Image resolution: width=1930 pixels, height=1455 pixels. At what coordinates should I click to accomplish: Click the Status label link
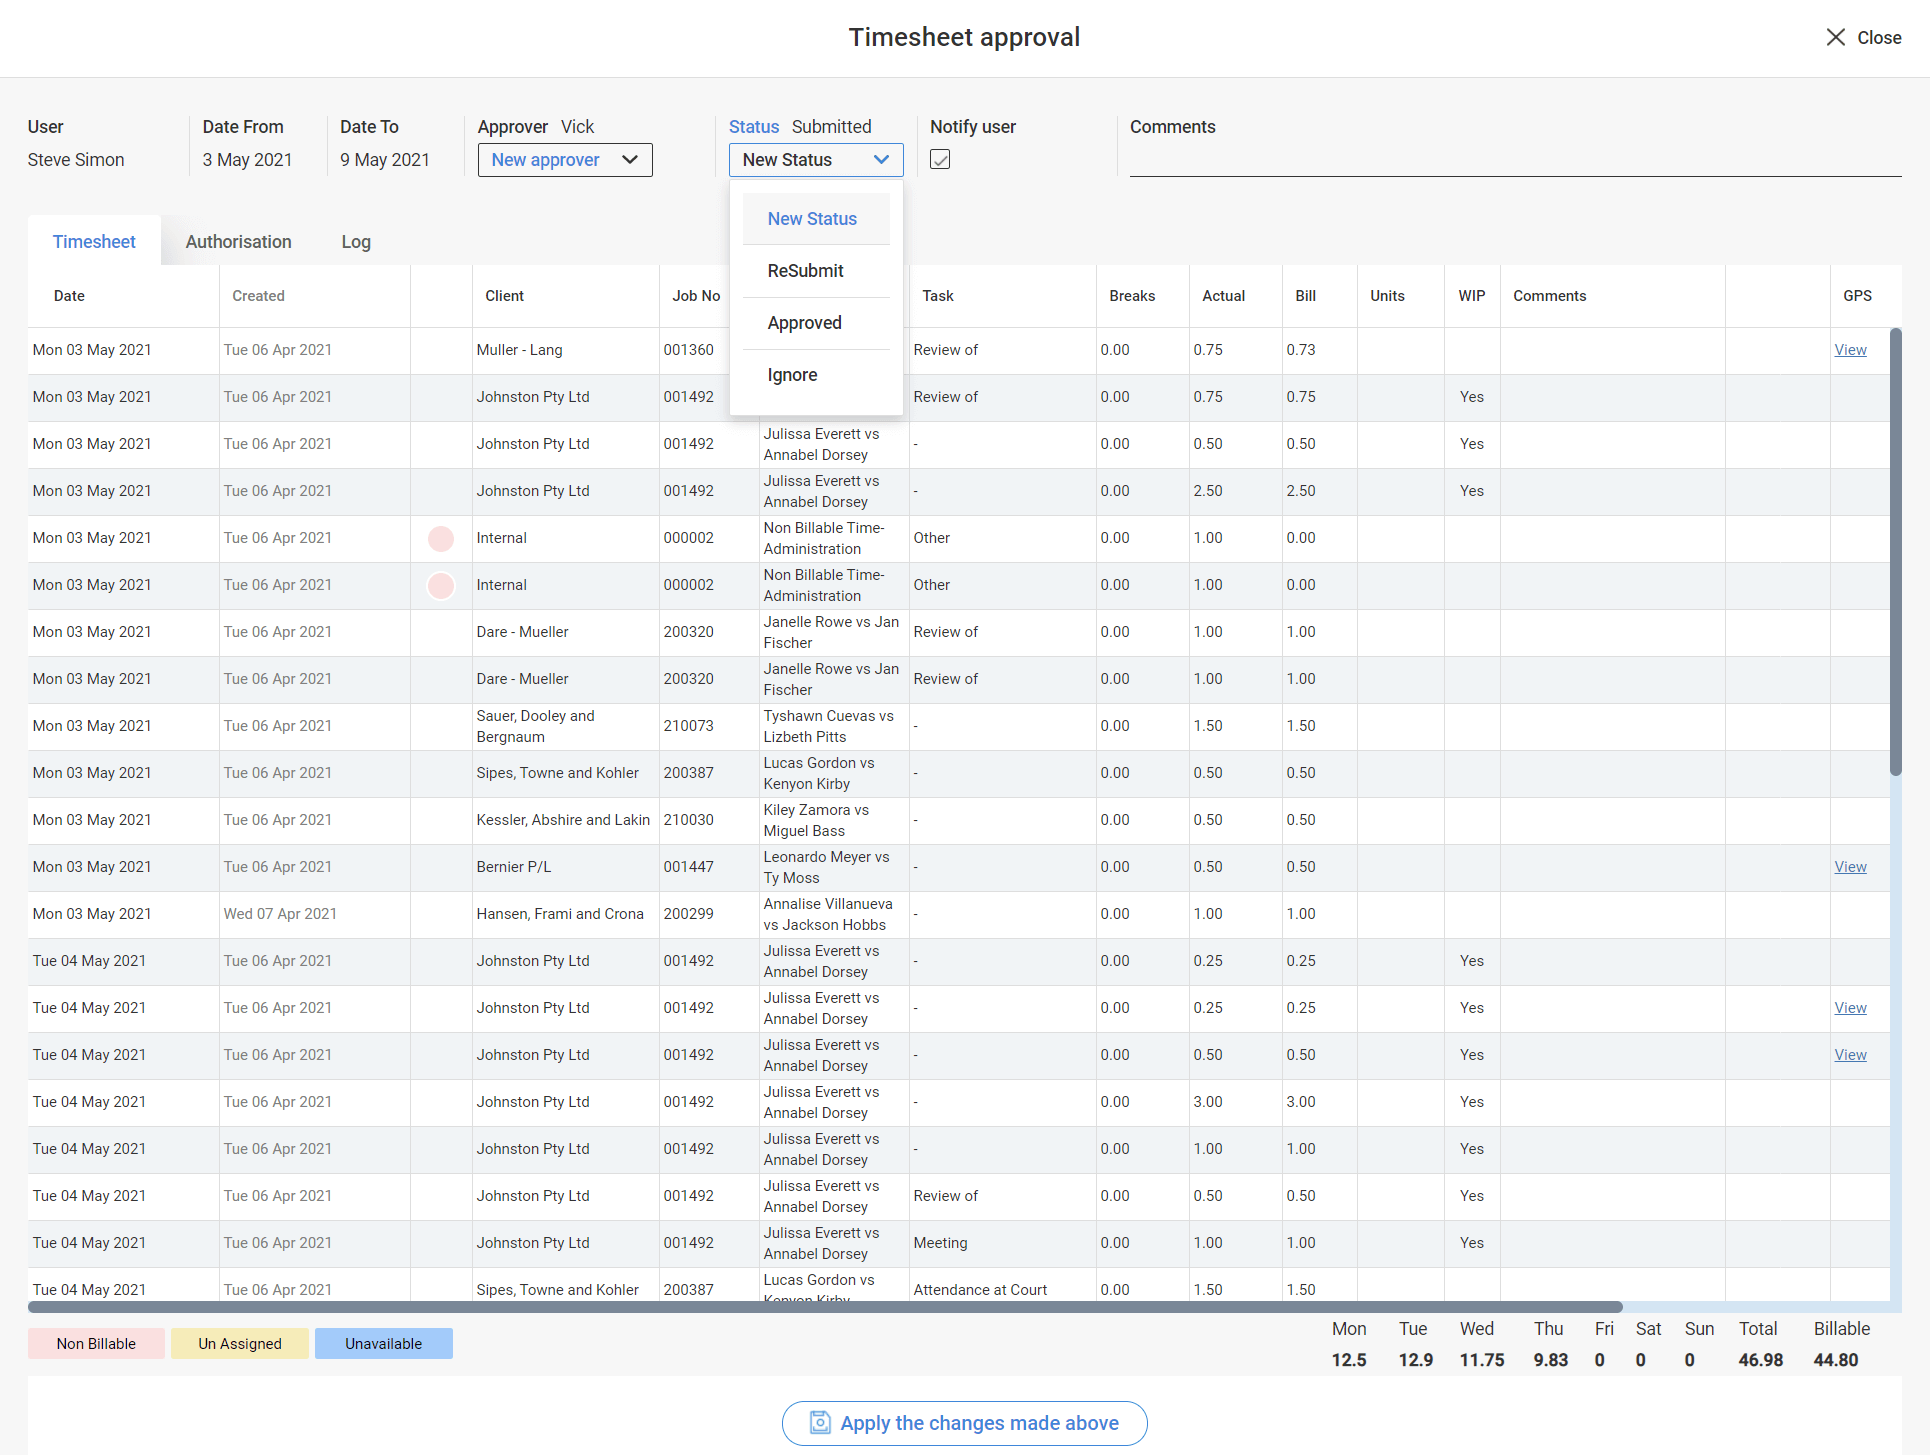coord(754,127)
